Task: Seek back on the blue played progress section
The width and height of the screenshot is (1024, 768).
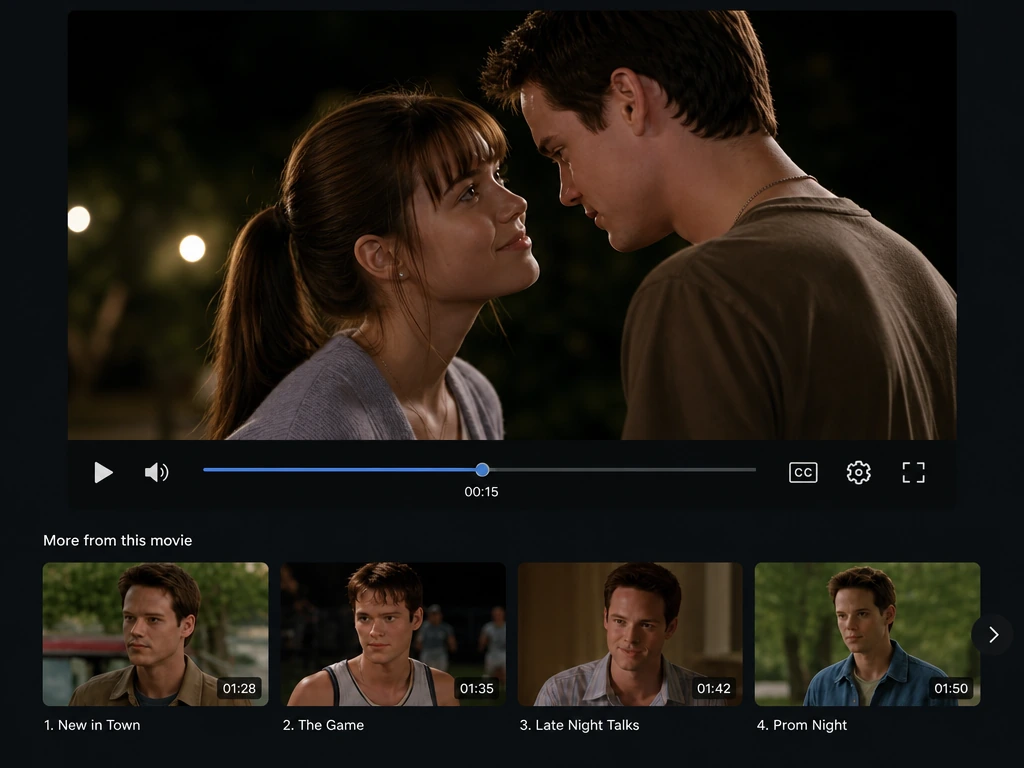Action: tap(340, 470)
